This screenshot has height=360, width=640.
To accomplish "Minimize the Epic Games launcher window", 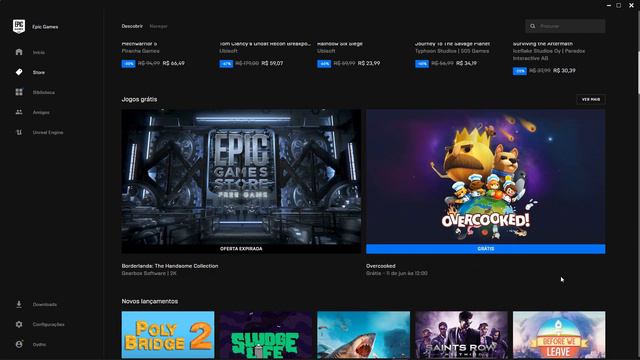I will [609, 5].
